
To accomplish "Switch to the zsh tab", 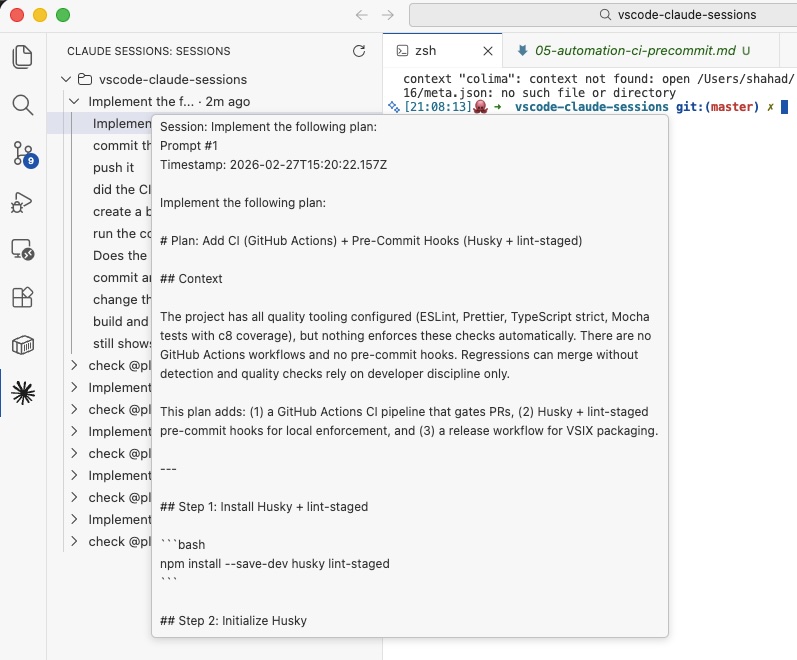I will pos(442,50).
